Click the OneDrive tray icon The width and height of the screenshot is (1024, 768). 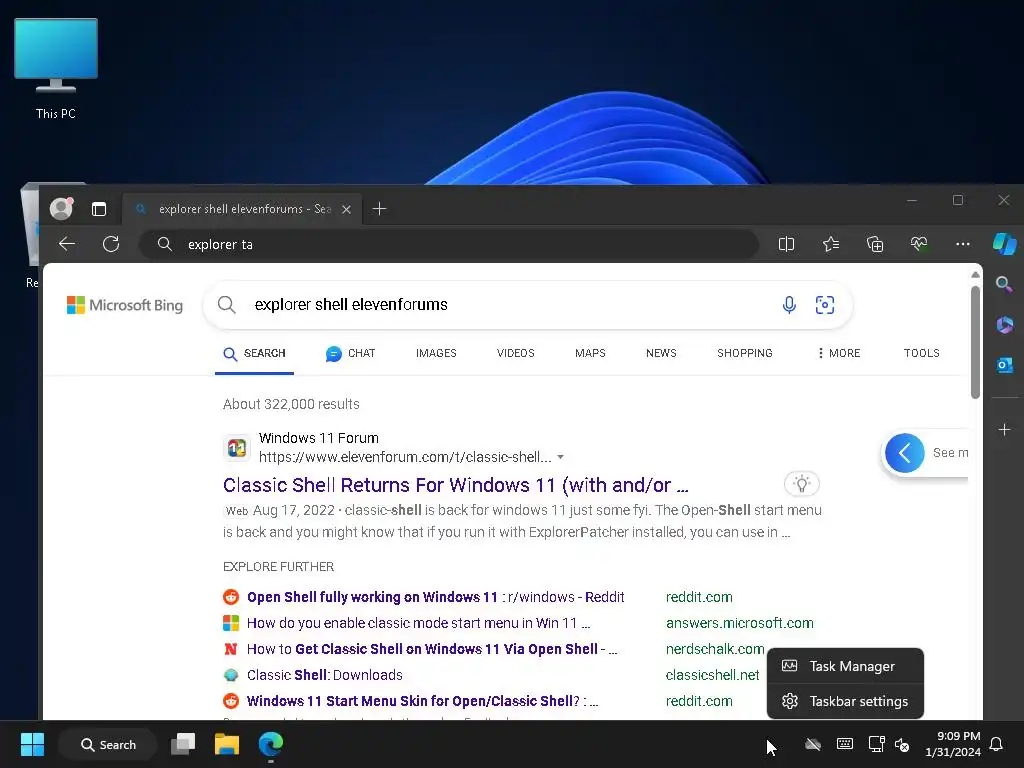click(x=813, y=744)
